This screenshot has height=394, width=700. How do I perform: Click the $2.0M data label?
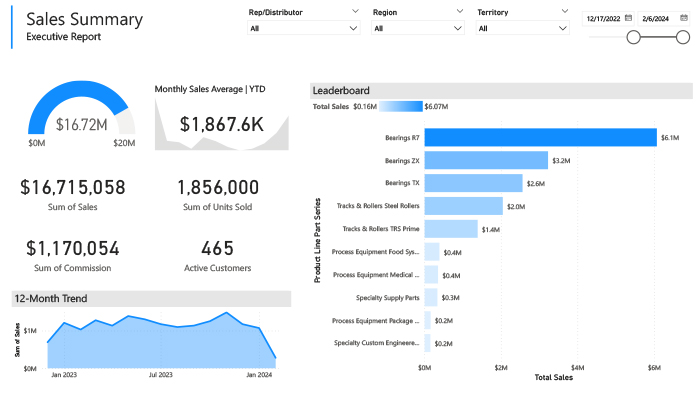516,207
